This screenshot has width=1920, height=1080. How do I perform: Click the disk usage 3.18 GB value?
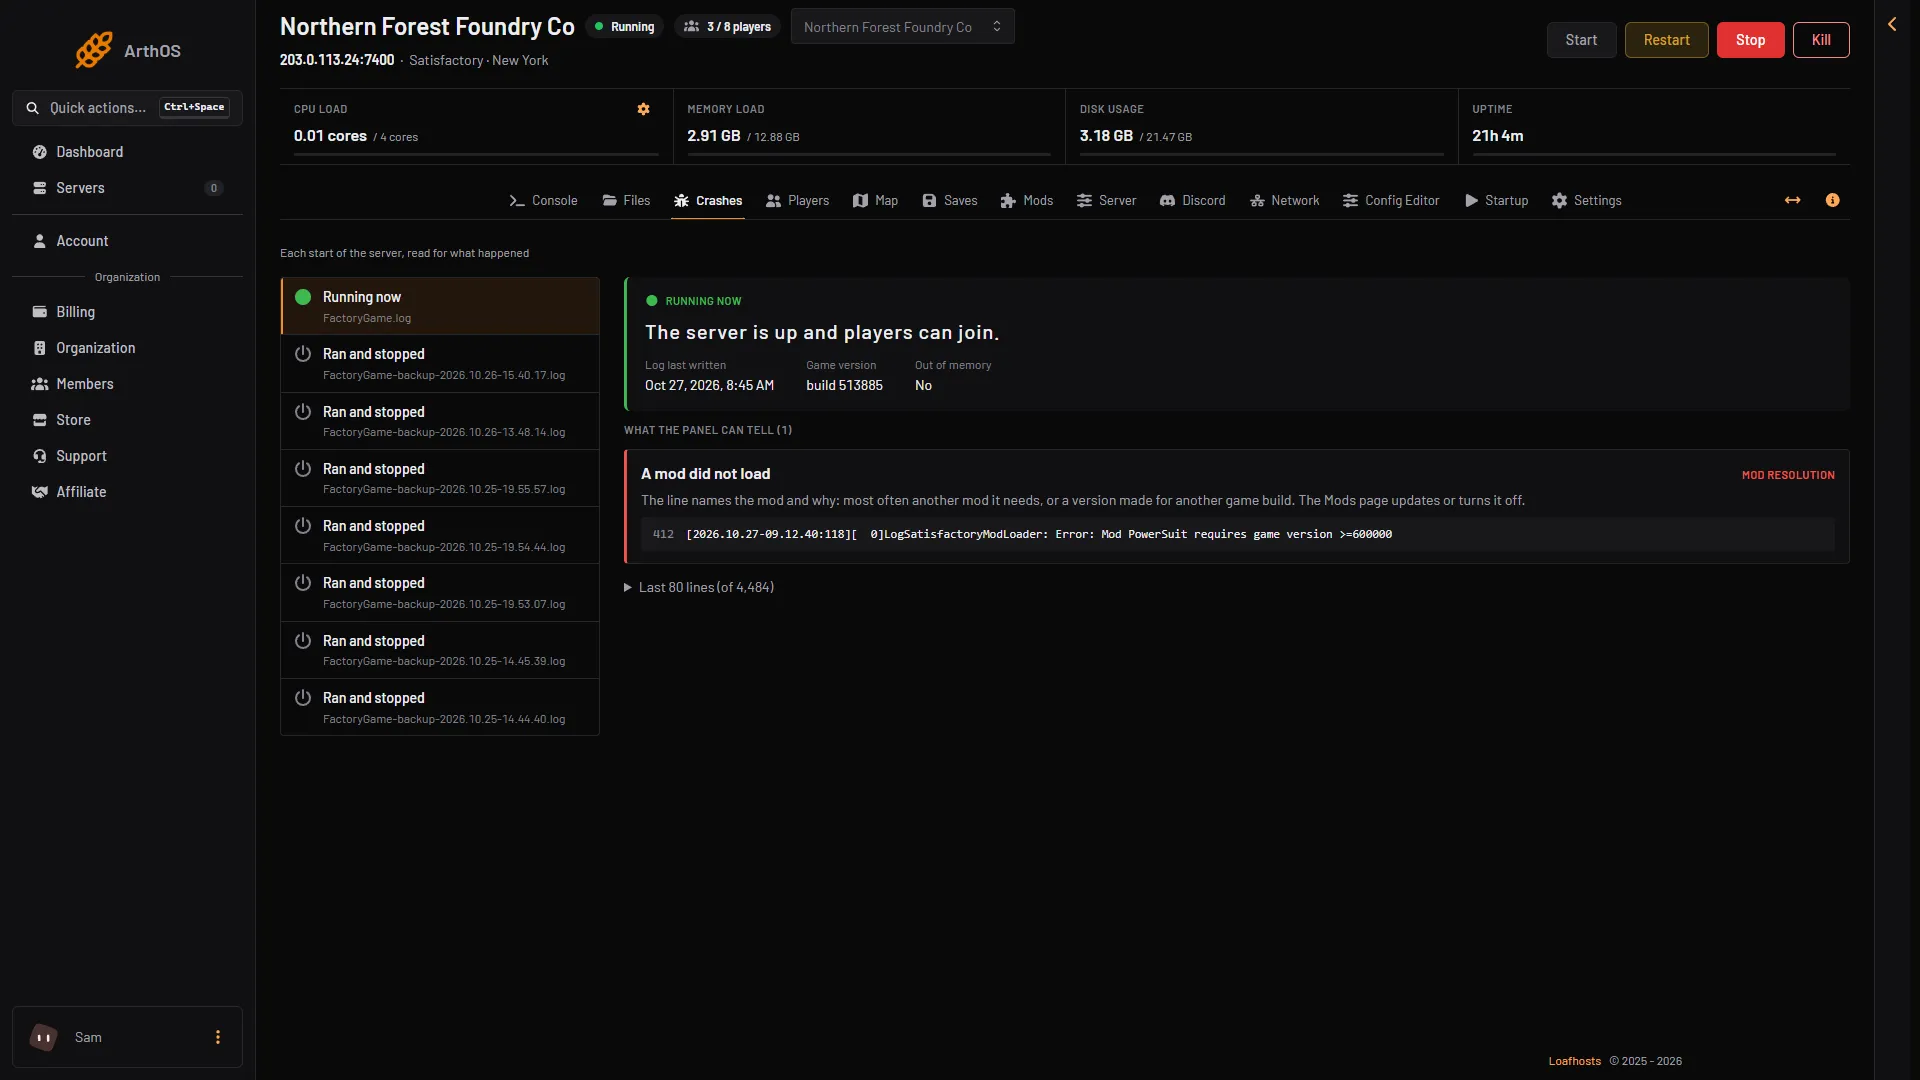click(1106, 136)
